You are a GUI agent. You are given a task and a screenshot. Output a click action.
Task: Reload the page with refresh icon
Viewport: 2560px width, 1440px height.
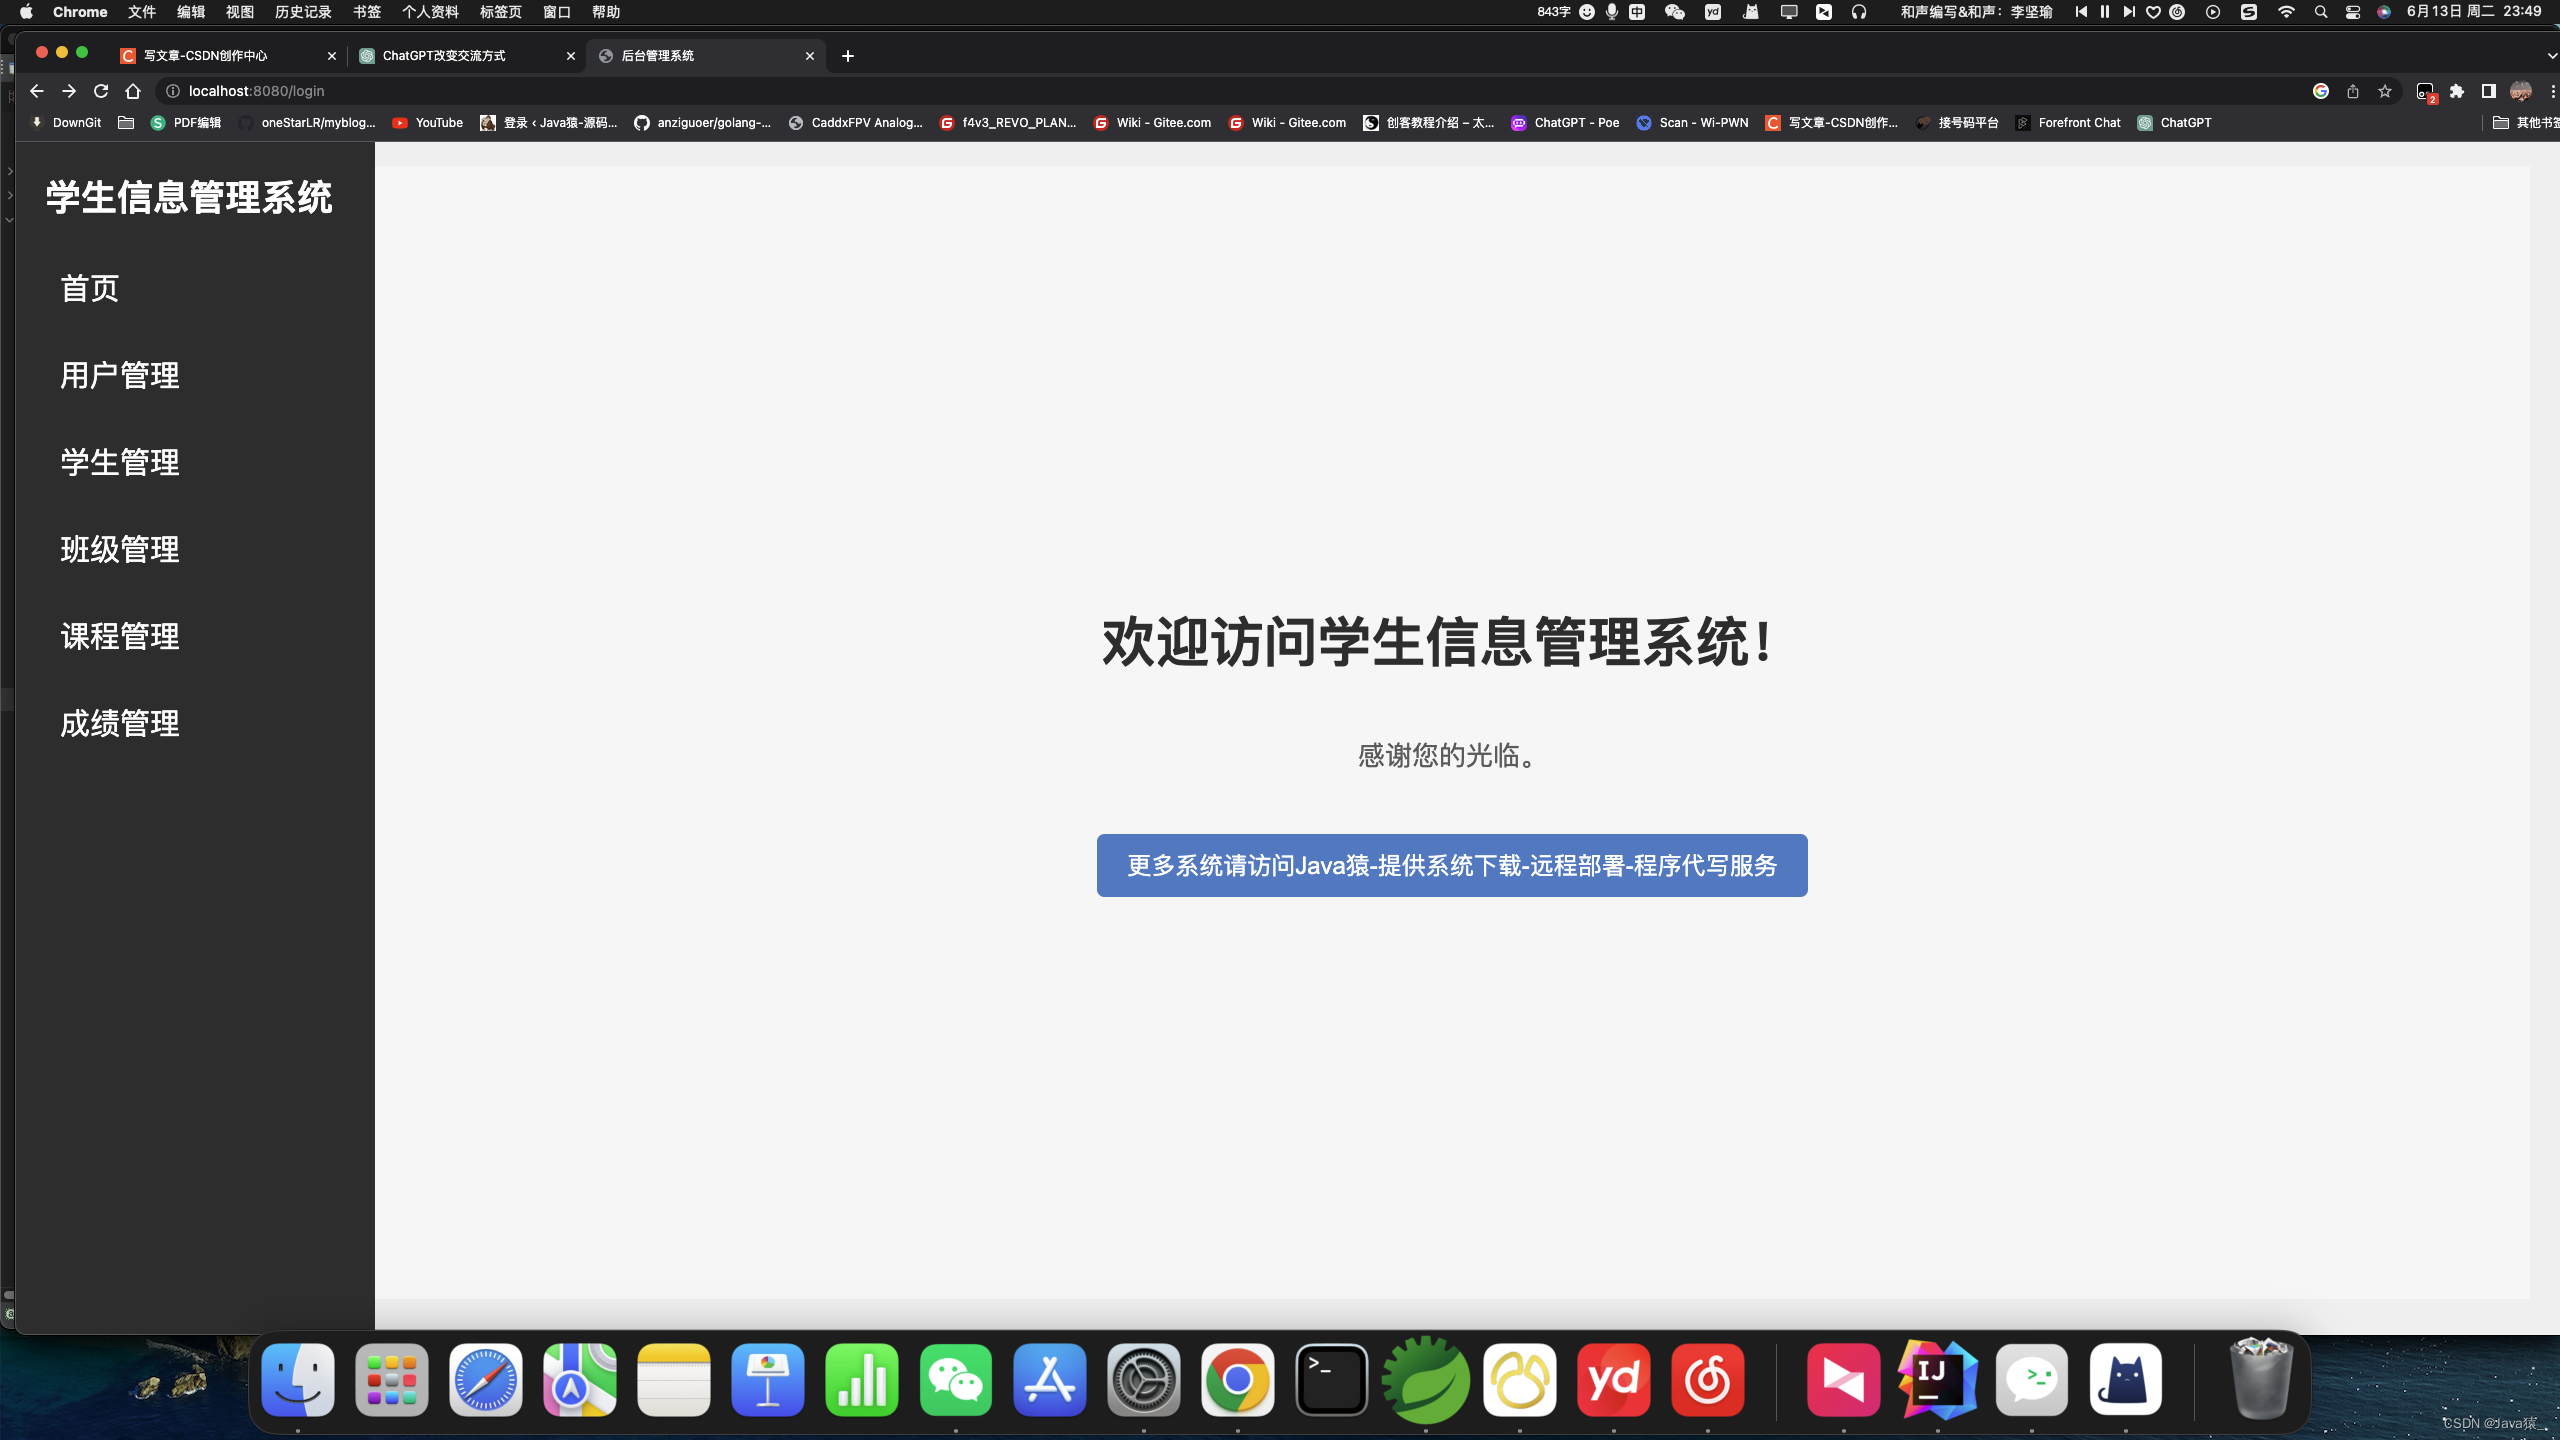101,91
